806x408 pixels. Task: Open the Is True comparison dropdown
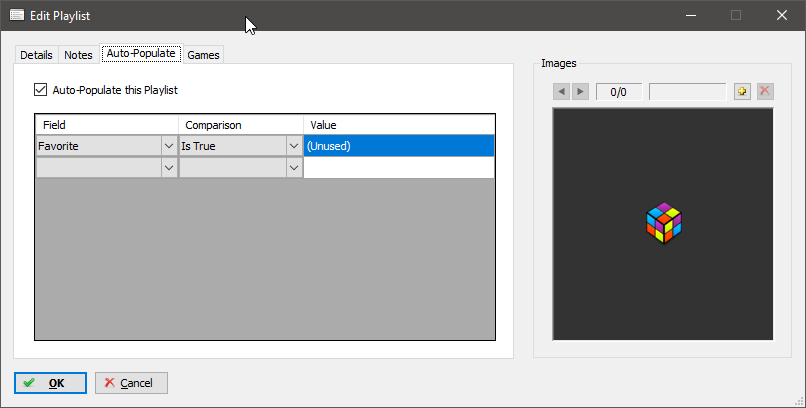pos(294,146)
